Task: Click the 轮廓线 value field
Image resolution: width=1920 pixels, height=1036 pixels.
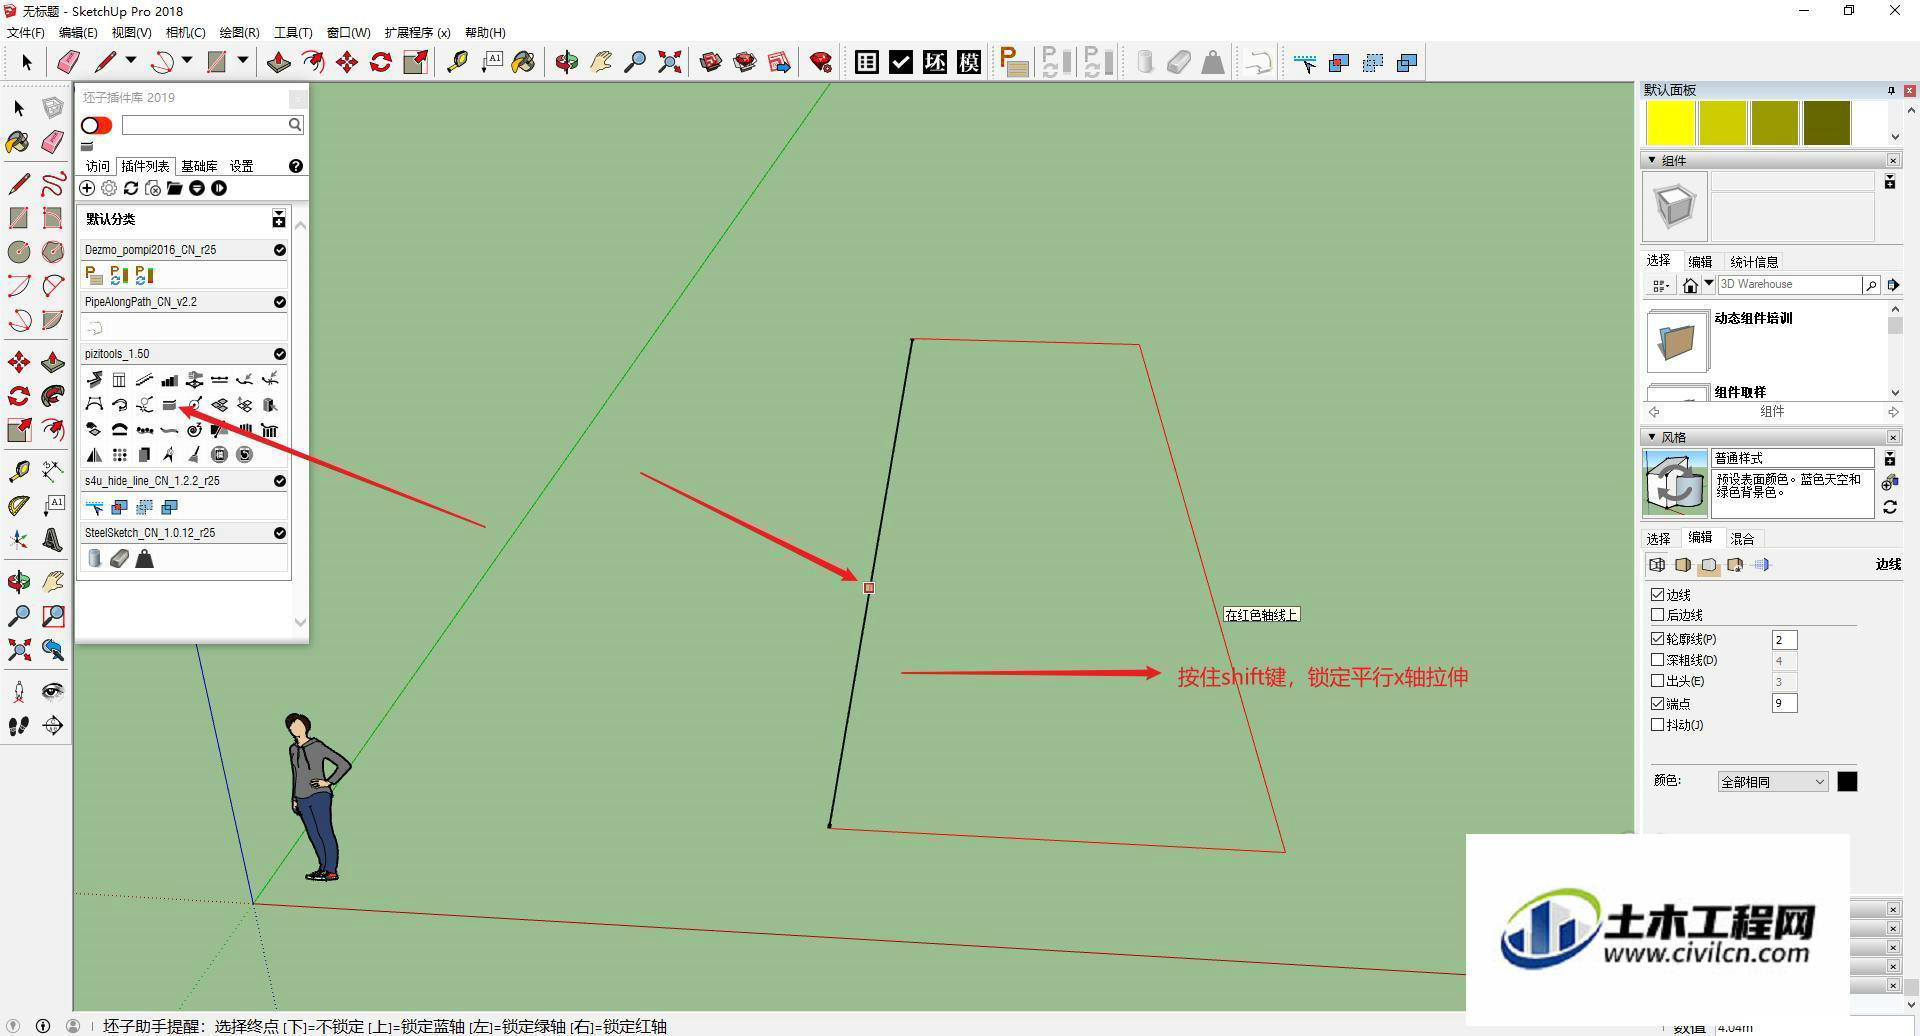Action: pyautogui.click(x=1784, y=640)
